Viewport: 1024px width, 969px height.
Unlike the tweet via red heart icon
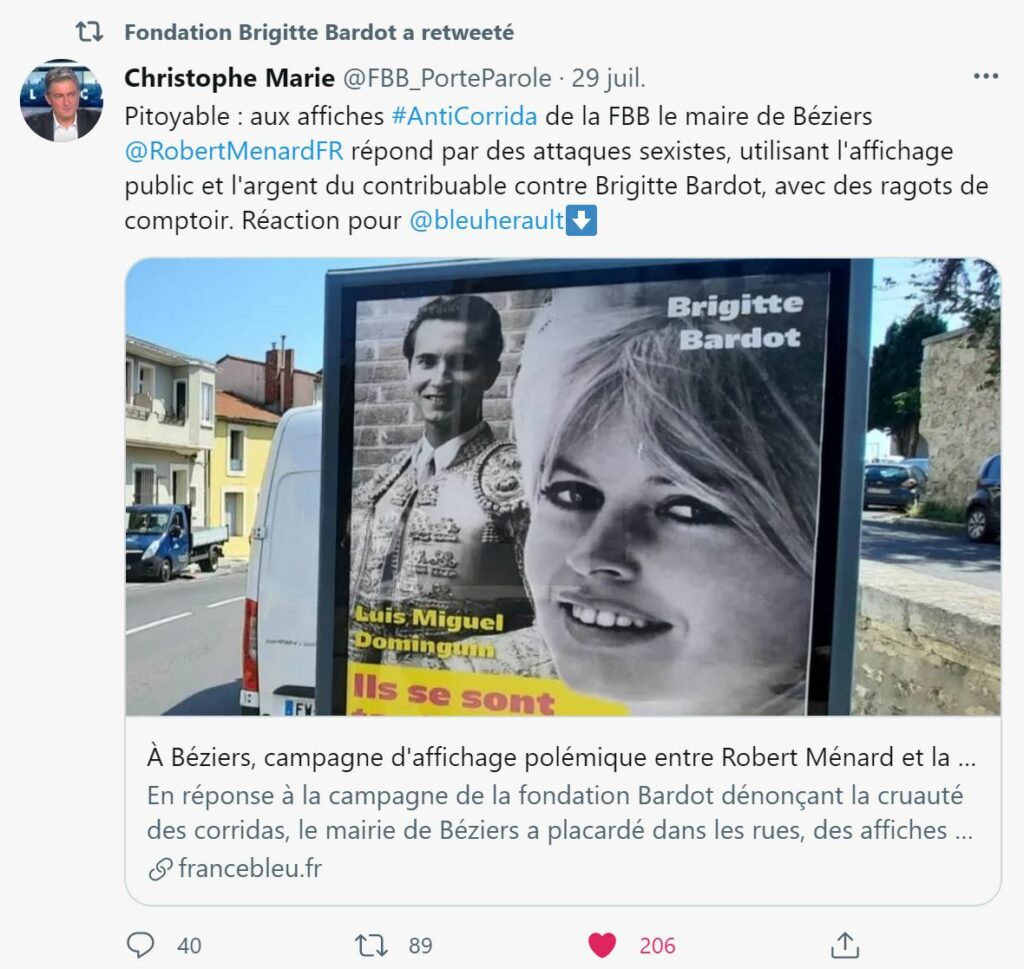pyautogui.click(x=601, y=945)
